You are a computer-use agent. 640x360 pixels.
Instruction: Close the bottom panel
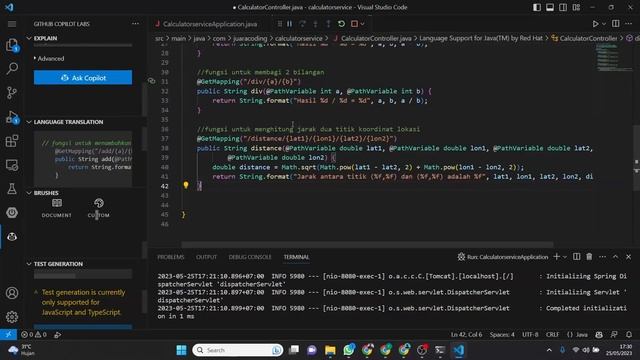pyautogui.click(x=628, y=256)
